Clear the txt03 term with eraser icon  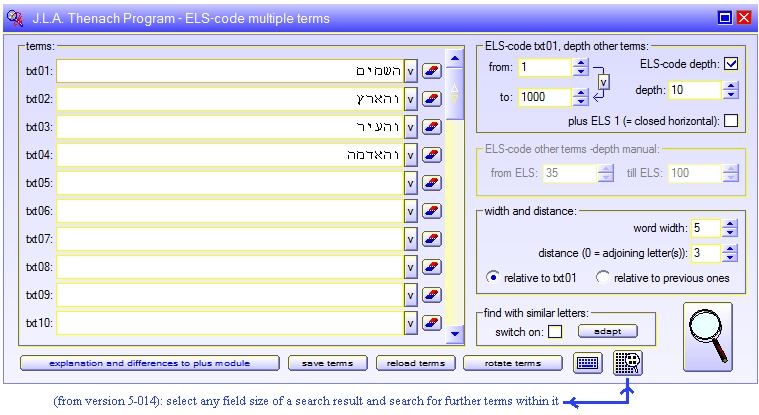432,127
